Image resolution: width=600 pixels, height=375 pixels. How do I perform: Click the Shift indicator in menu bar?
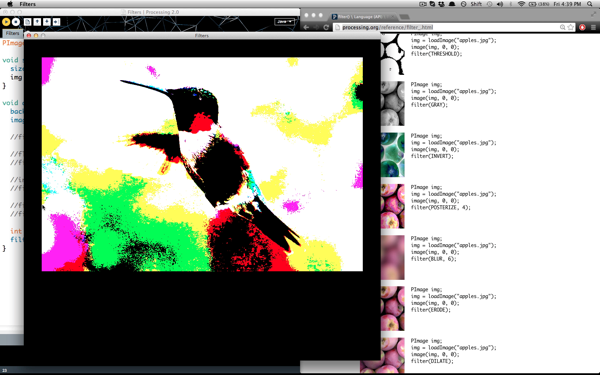476,4
